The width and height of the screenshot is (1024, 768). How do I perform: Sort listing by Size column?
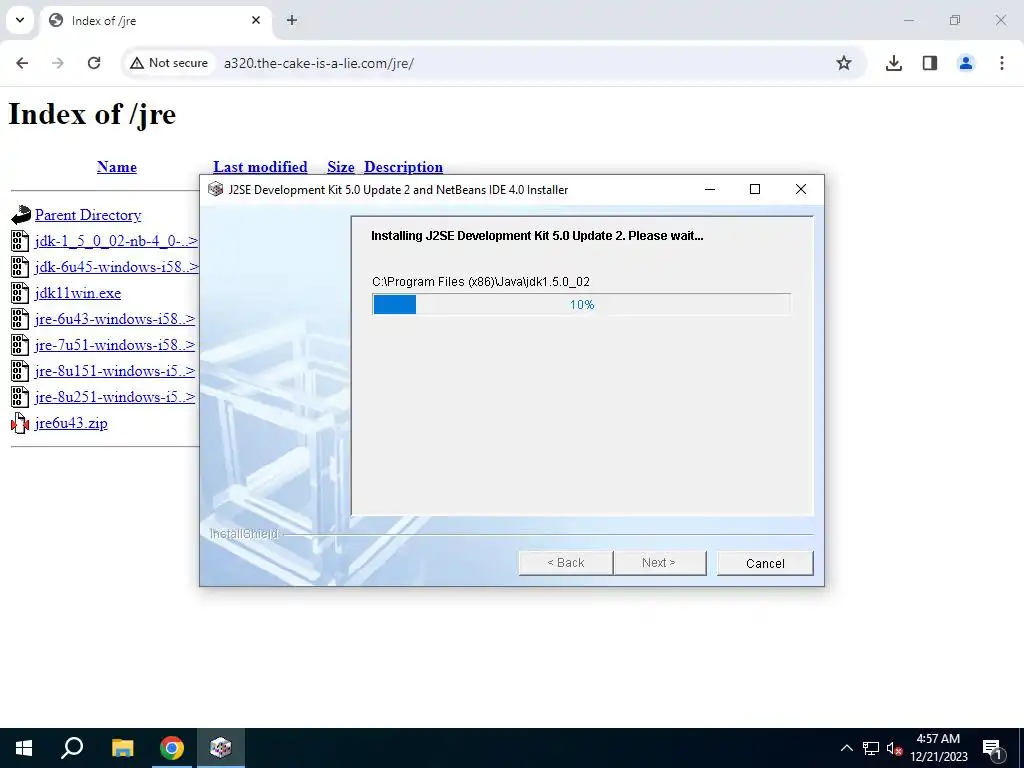click(x=341, y=167)
